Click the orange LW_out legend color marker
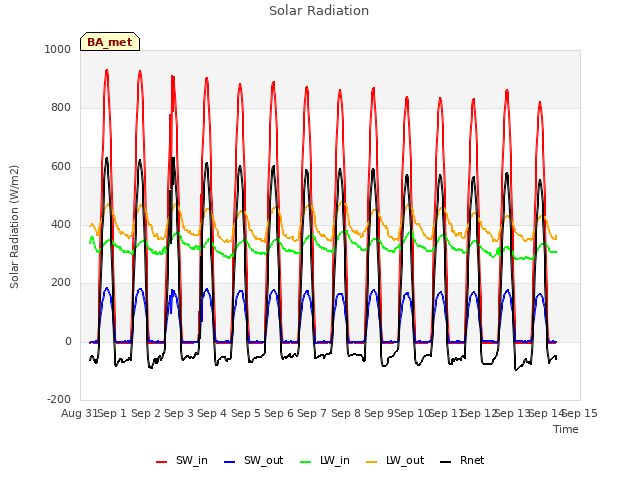Screen dimensions: 640x480 (372, 462)
